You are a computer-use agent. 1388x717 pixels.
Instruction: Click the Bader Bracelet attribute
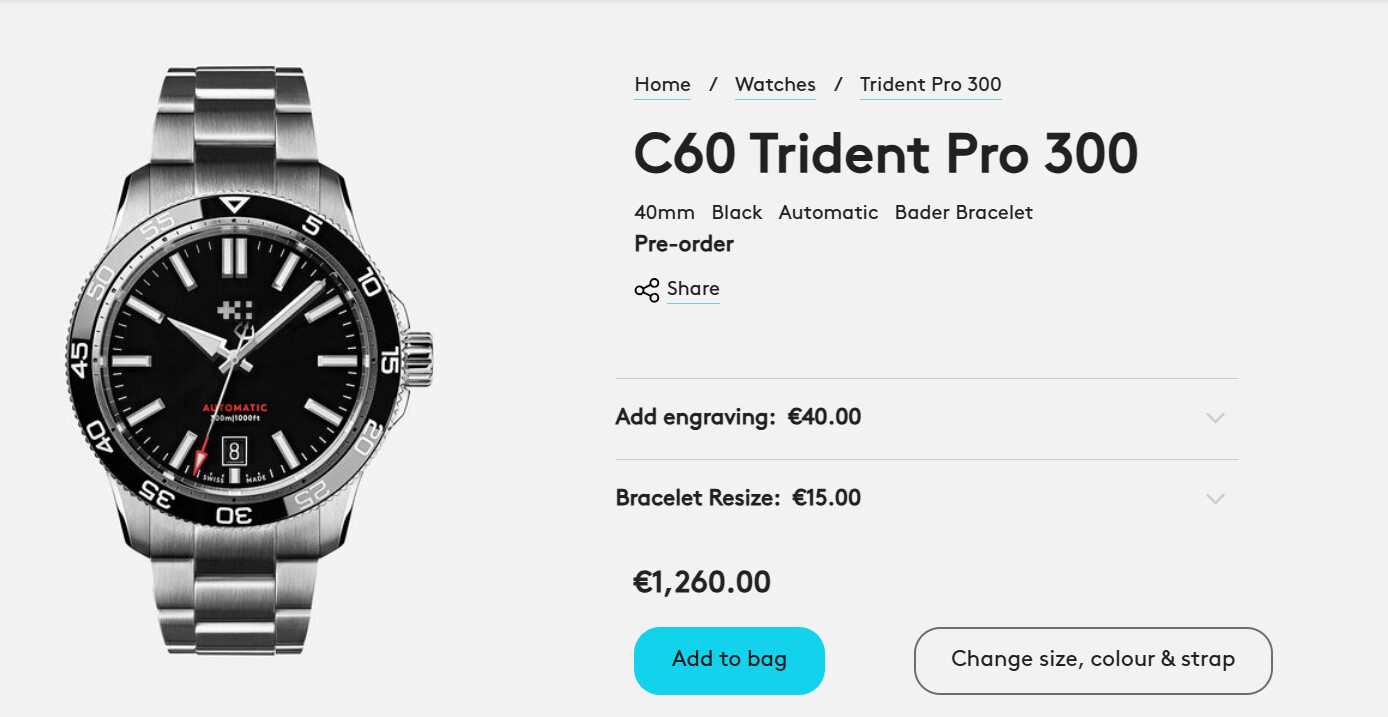(x=963, y=213)
